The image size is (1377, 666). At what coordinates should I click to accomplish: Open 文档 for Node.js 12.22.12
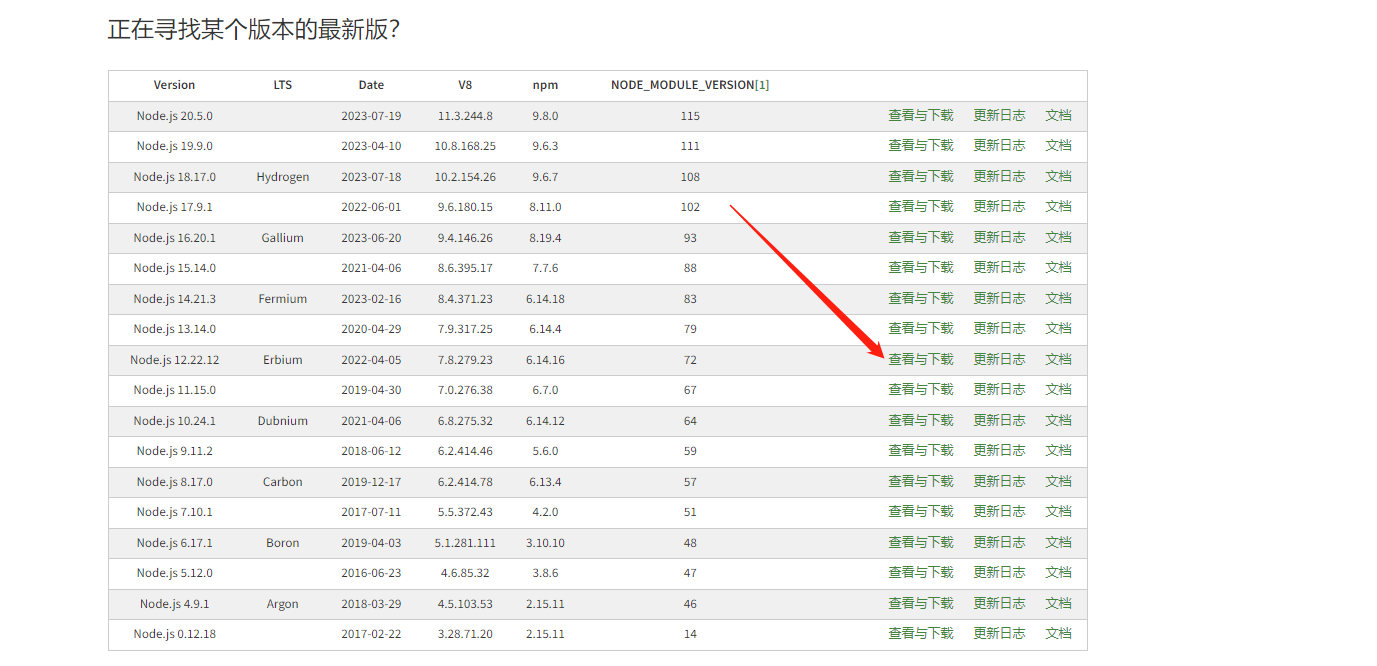[1058, 359]
